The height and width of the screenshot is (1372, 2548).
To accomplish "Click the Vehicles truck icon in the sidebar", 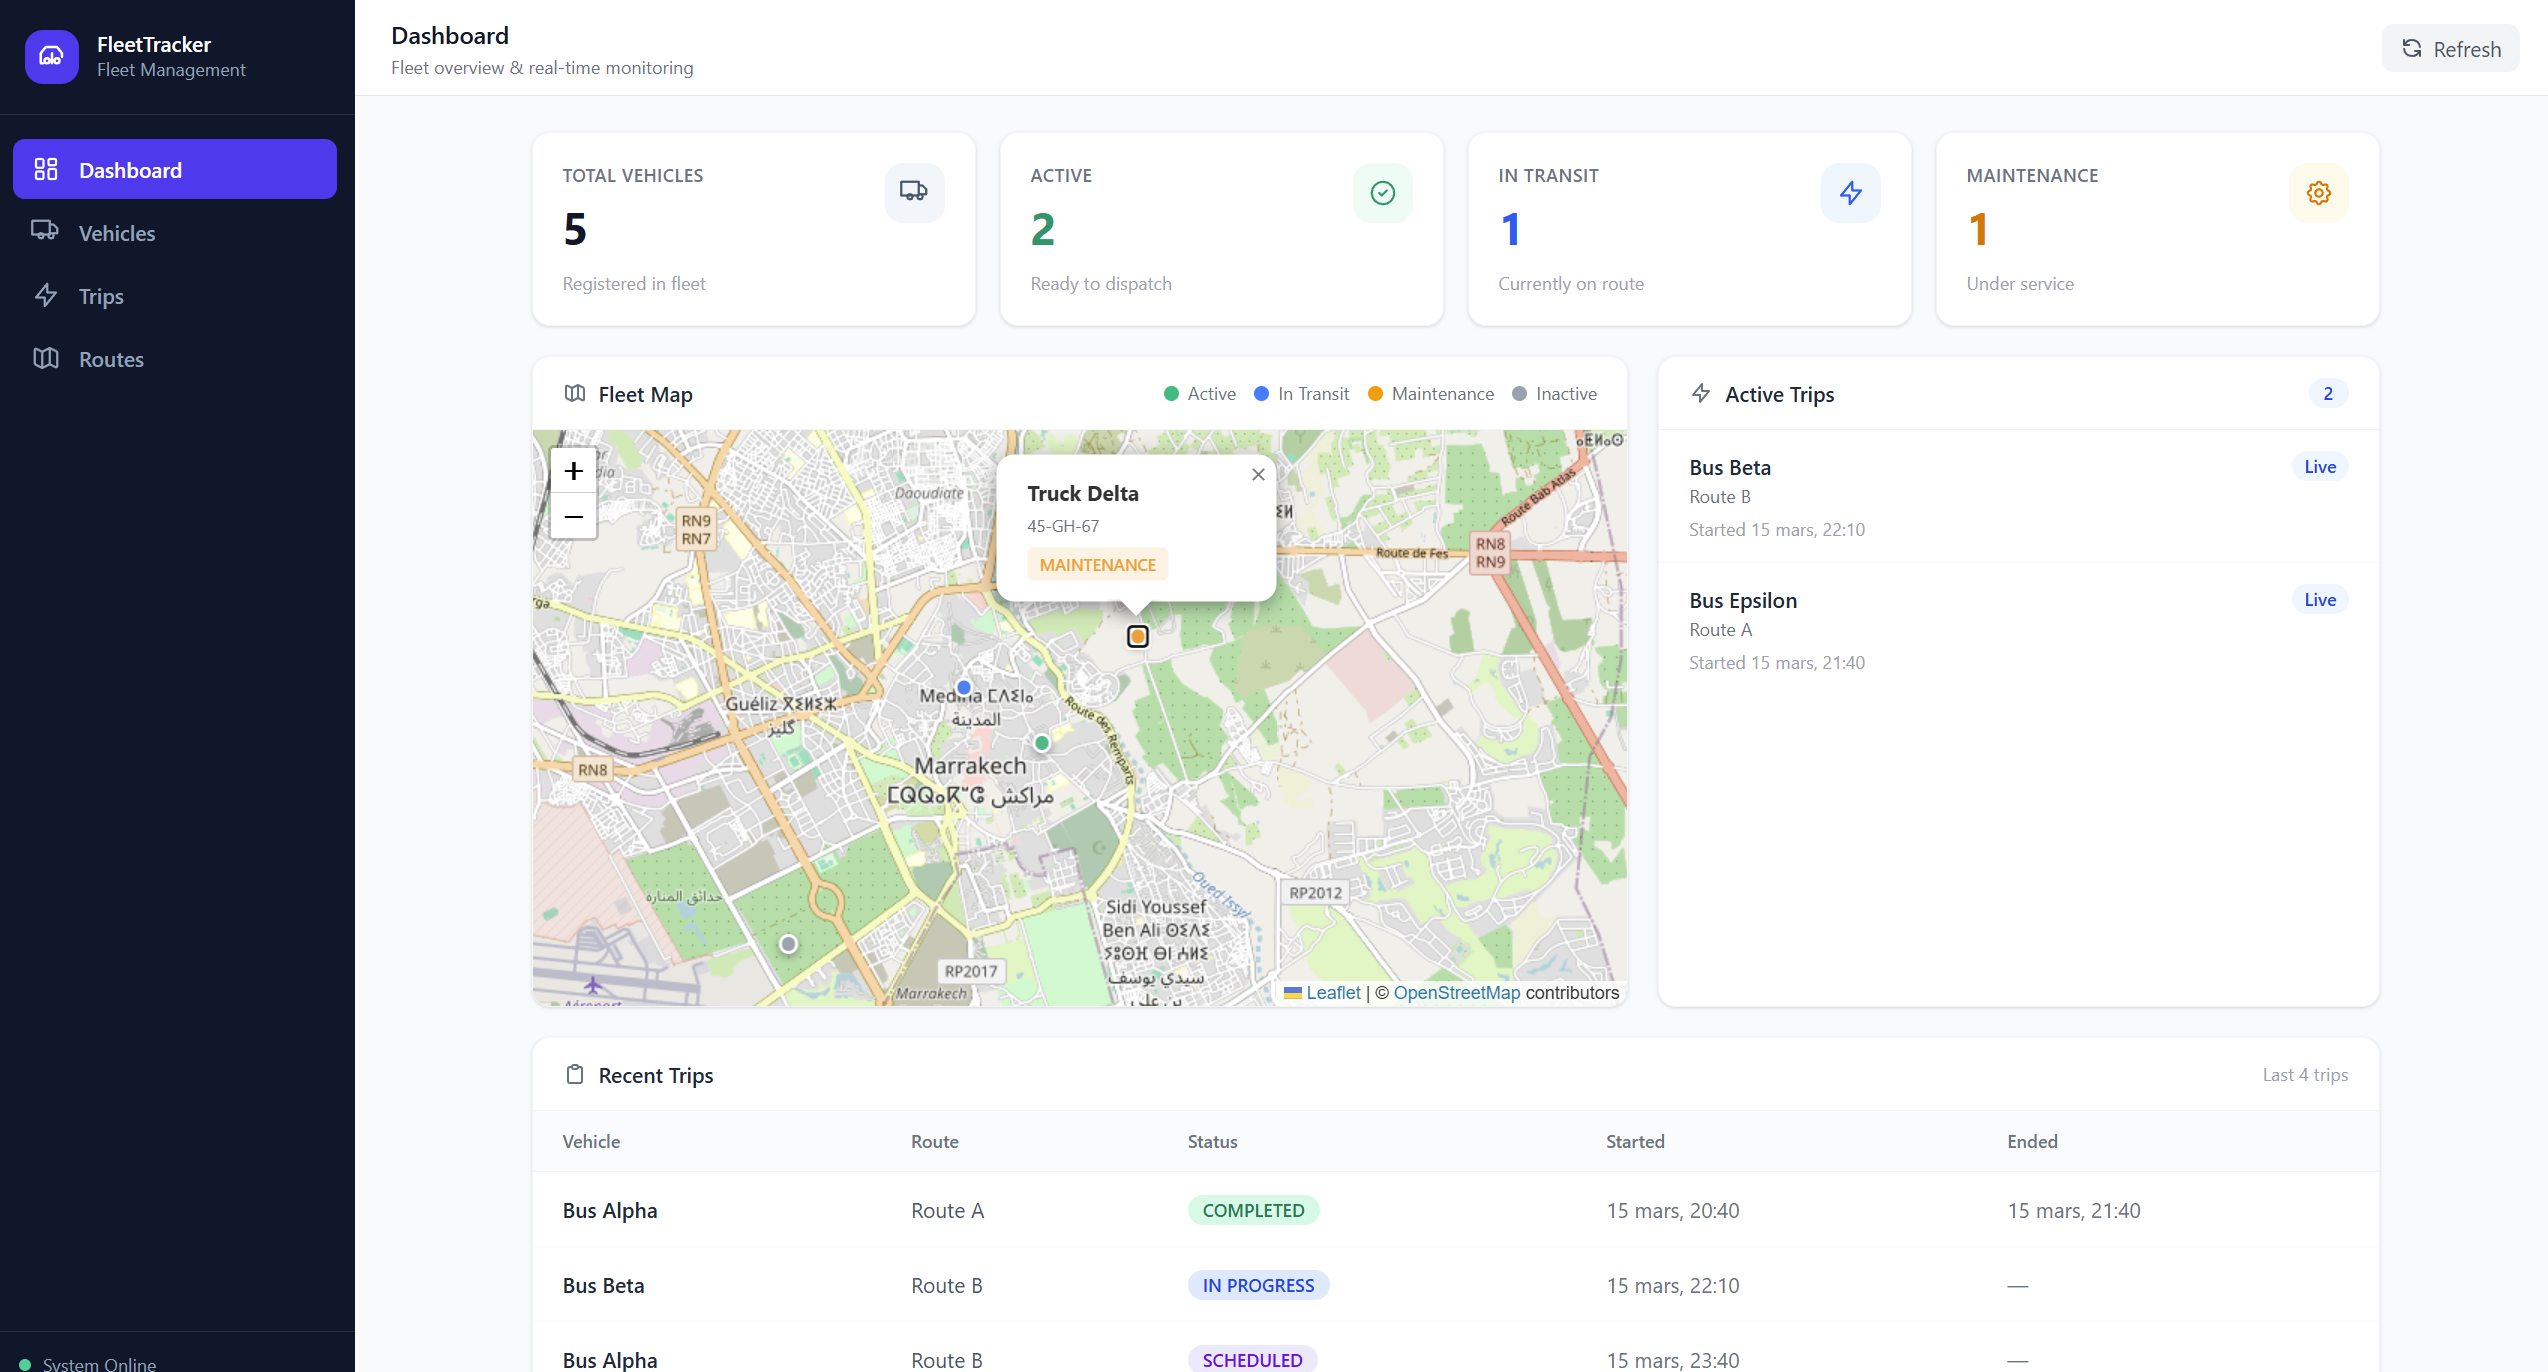I will pos(46,232).
